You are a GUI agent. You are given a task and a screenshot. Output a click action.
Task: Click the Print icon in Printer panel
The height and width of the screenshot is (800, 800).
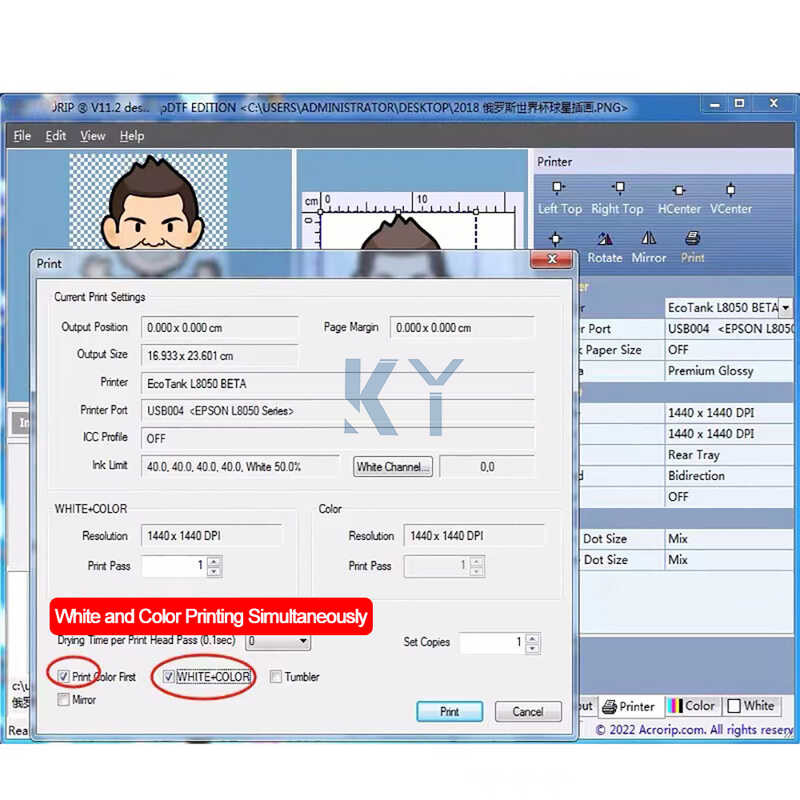coord(692,239)
